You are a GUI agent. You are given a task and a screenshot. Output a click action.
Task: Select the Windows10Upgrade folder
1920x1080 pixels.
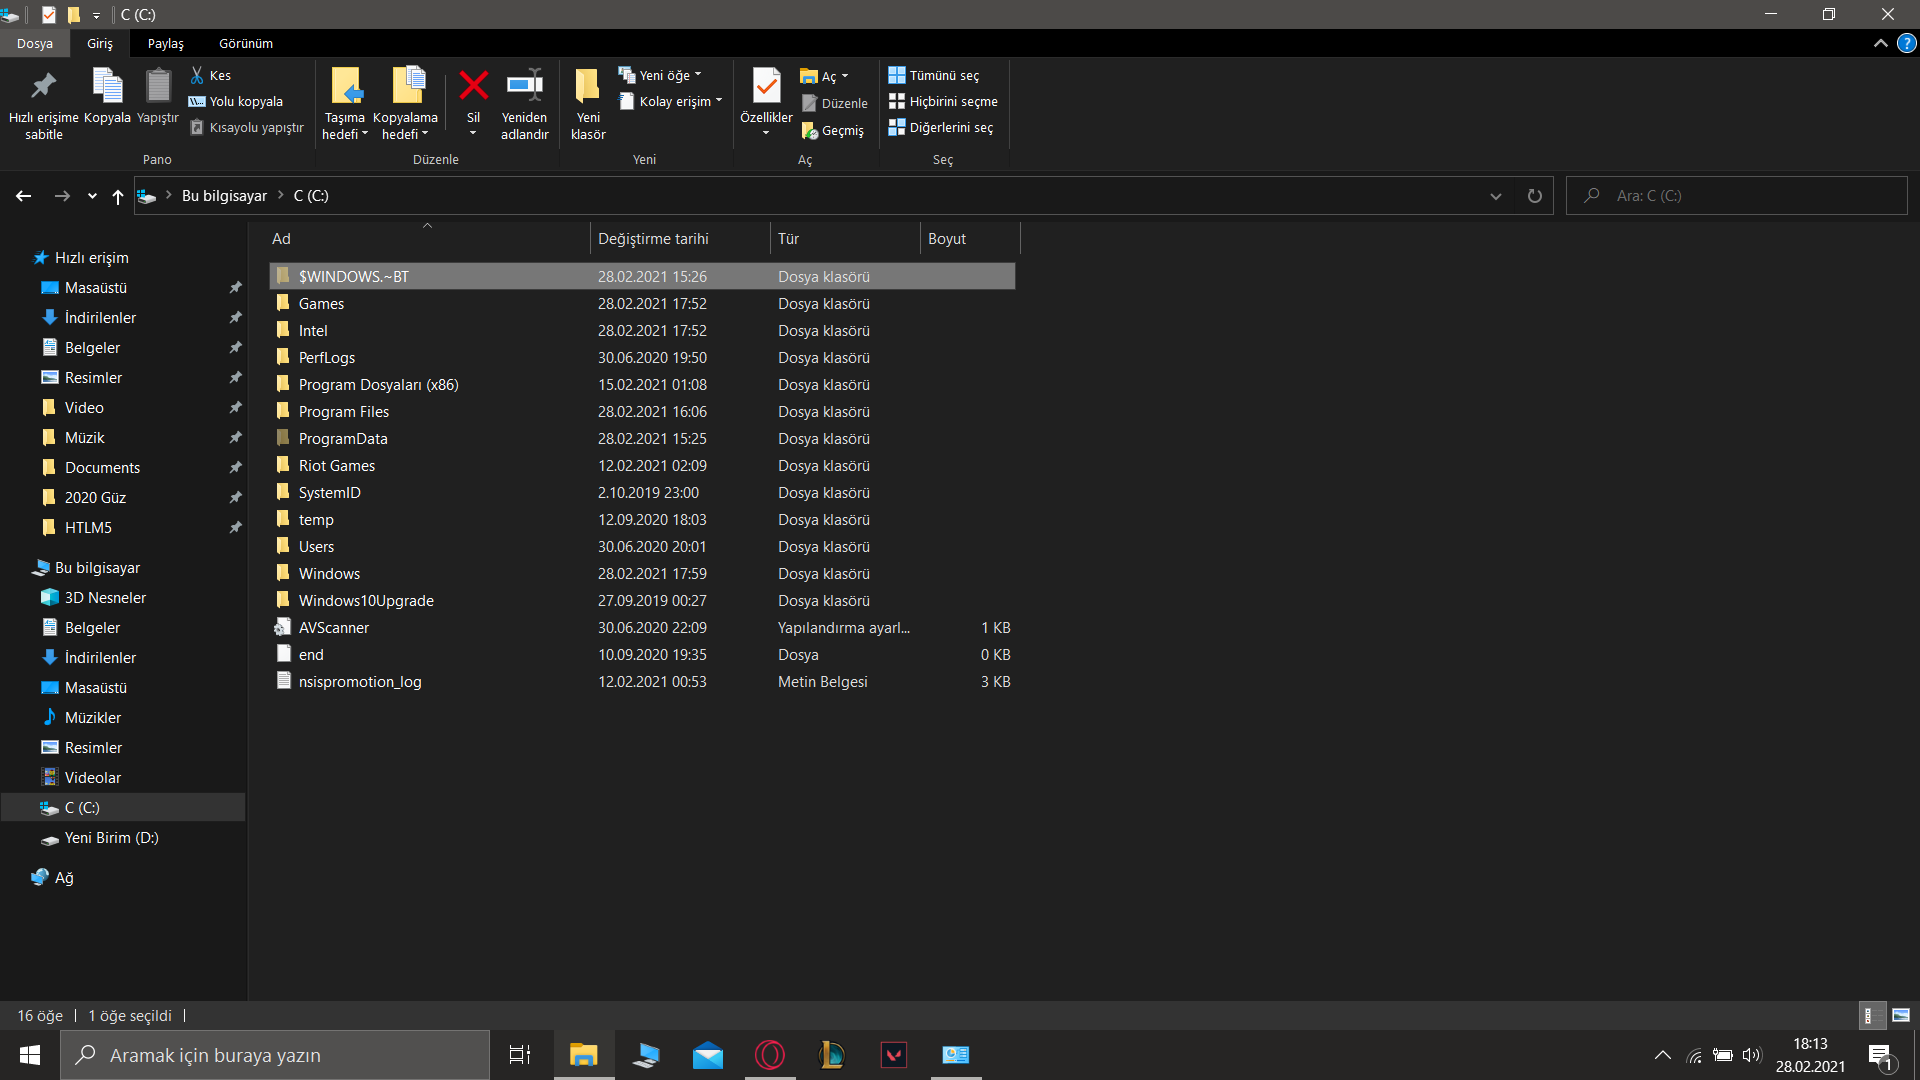tap(642, 600)
